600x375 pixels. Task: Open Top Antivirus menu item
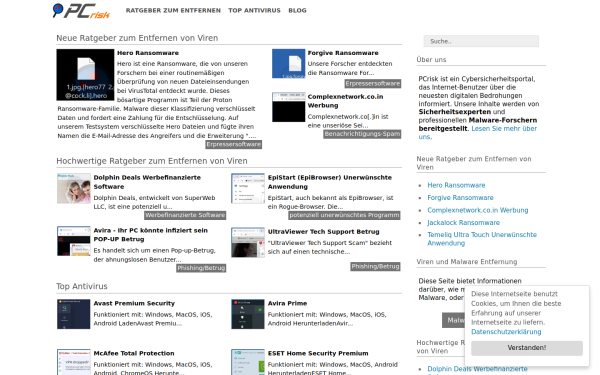[x=254, y=11]
